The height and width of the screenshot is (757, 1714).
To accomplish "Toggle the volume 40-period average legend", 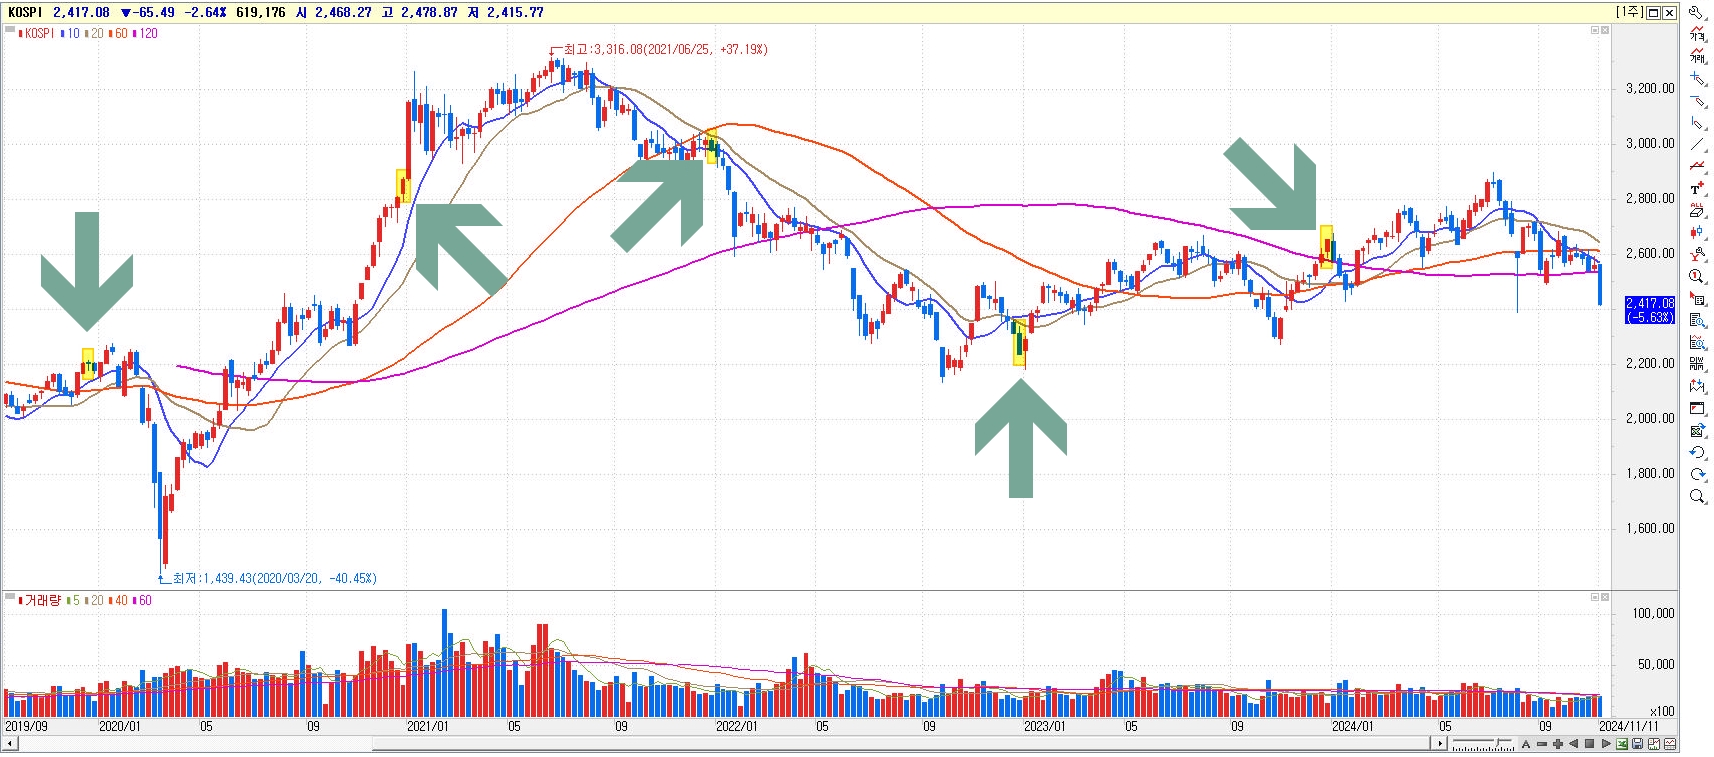I will click(118, 600).
